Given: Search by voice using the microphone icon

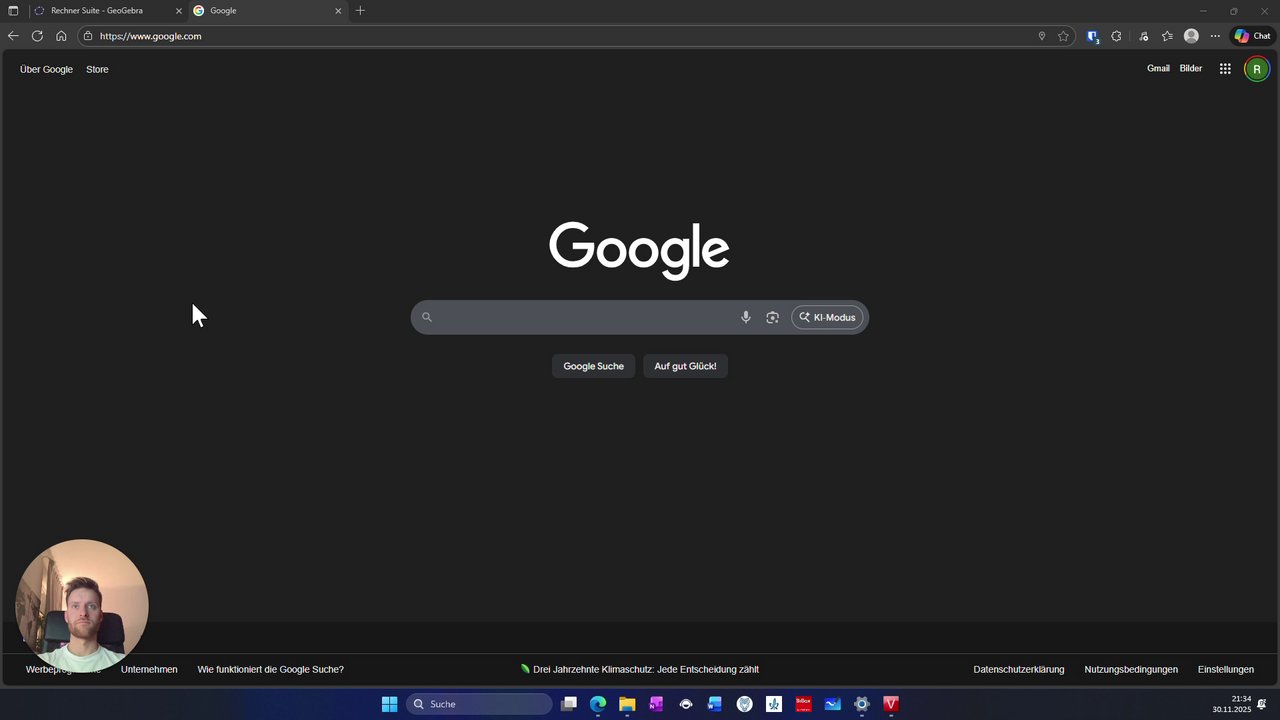Looking at the screenshot, I should [745, 317].
